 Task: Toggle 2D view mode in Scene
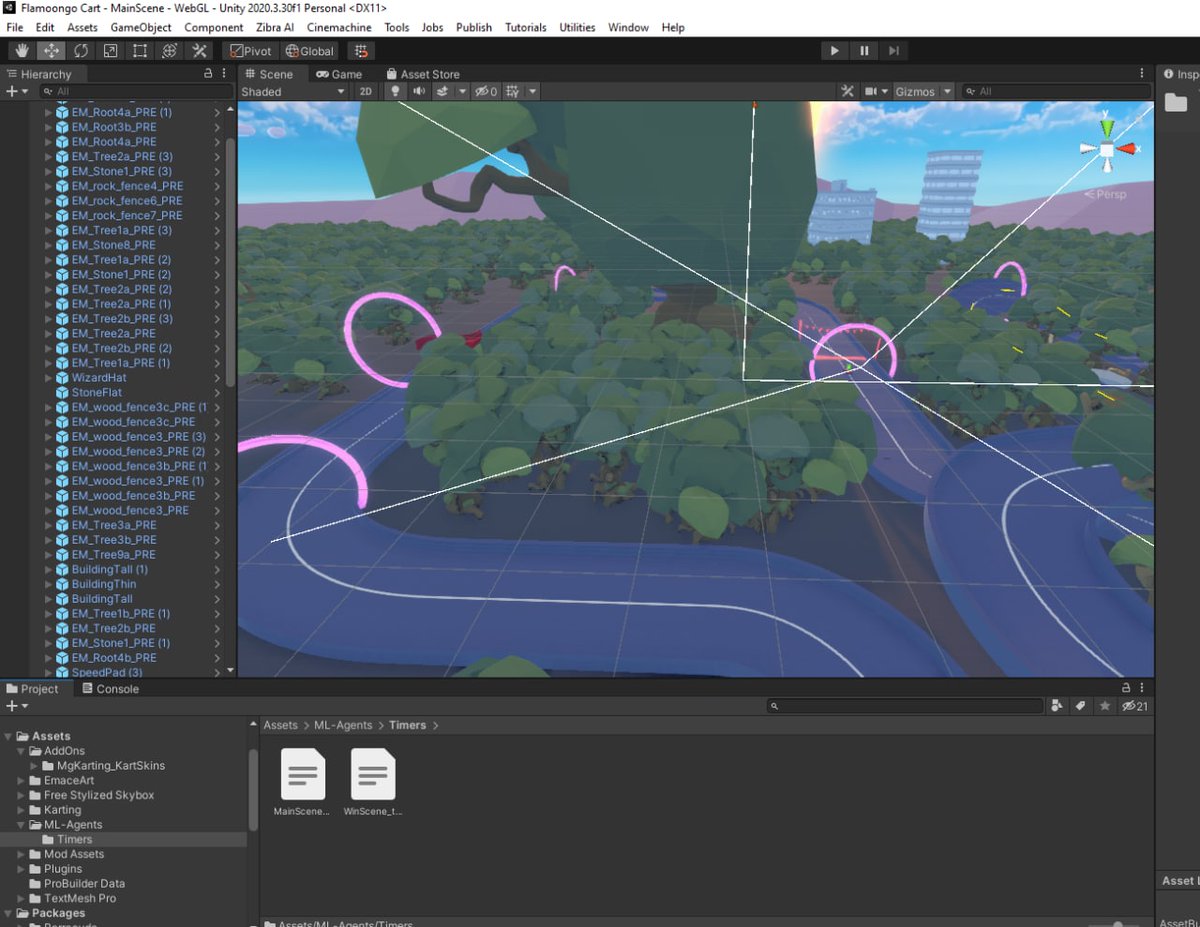click(366, 91)
